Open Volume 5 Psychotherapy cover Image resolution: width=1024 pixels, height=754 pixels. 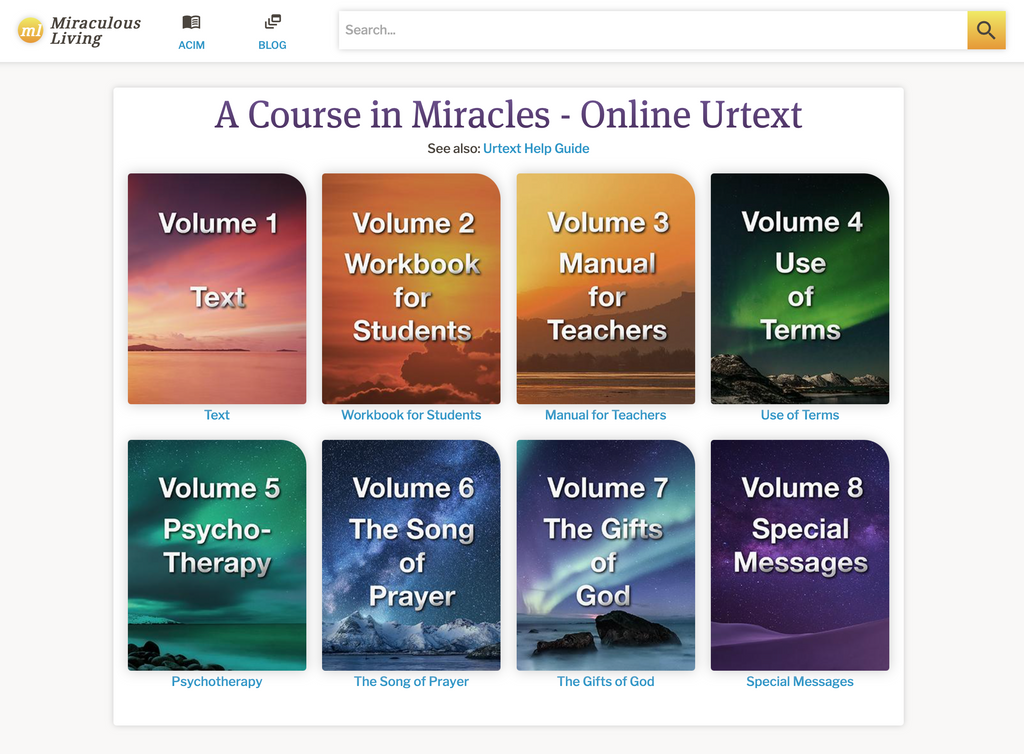217,555
